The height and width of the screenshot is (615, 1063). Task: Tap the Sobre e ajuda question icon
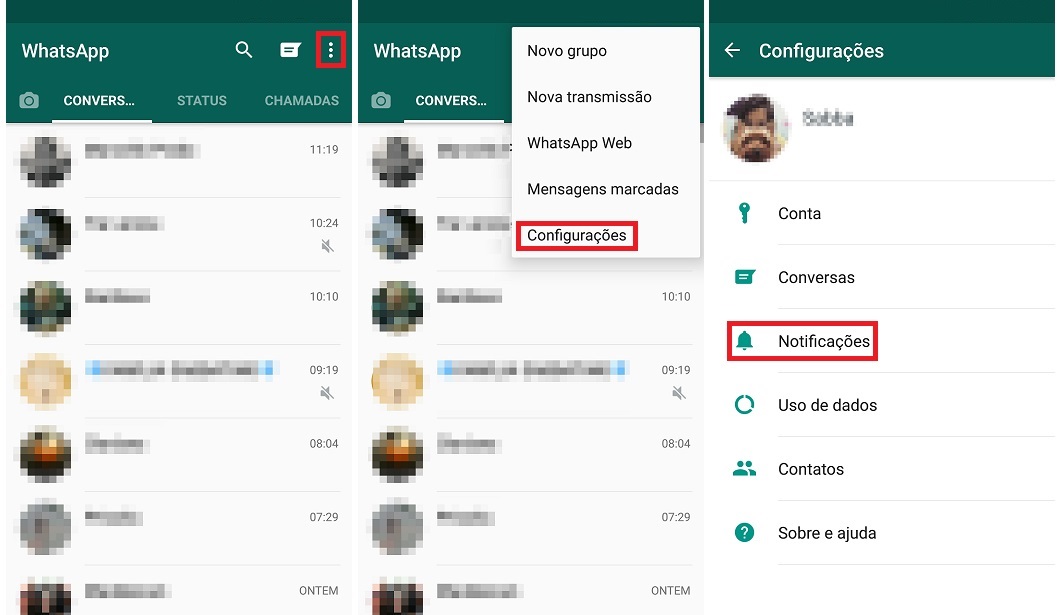[x=744, y=533]
